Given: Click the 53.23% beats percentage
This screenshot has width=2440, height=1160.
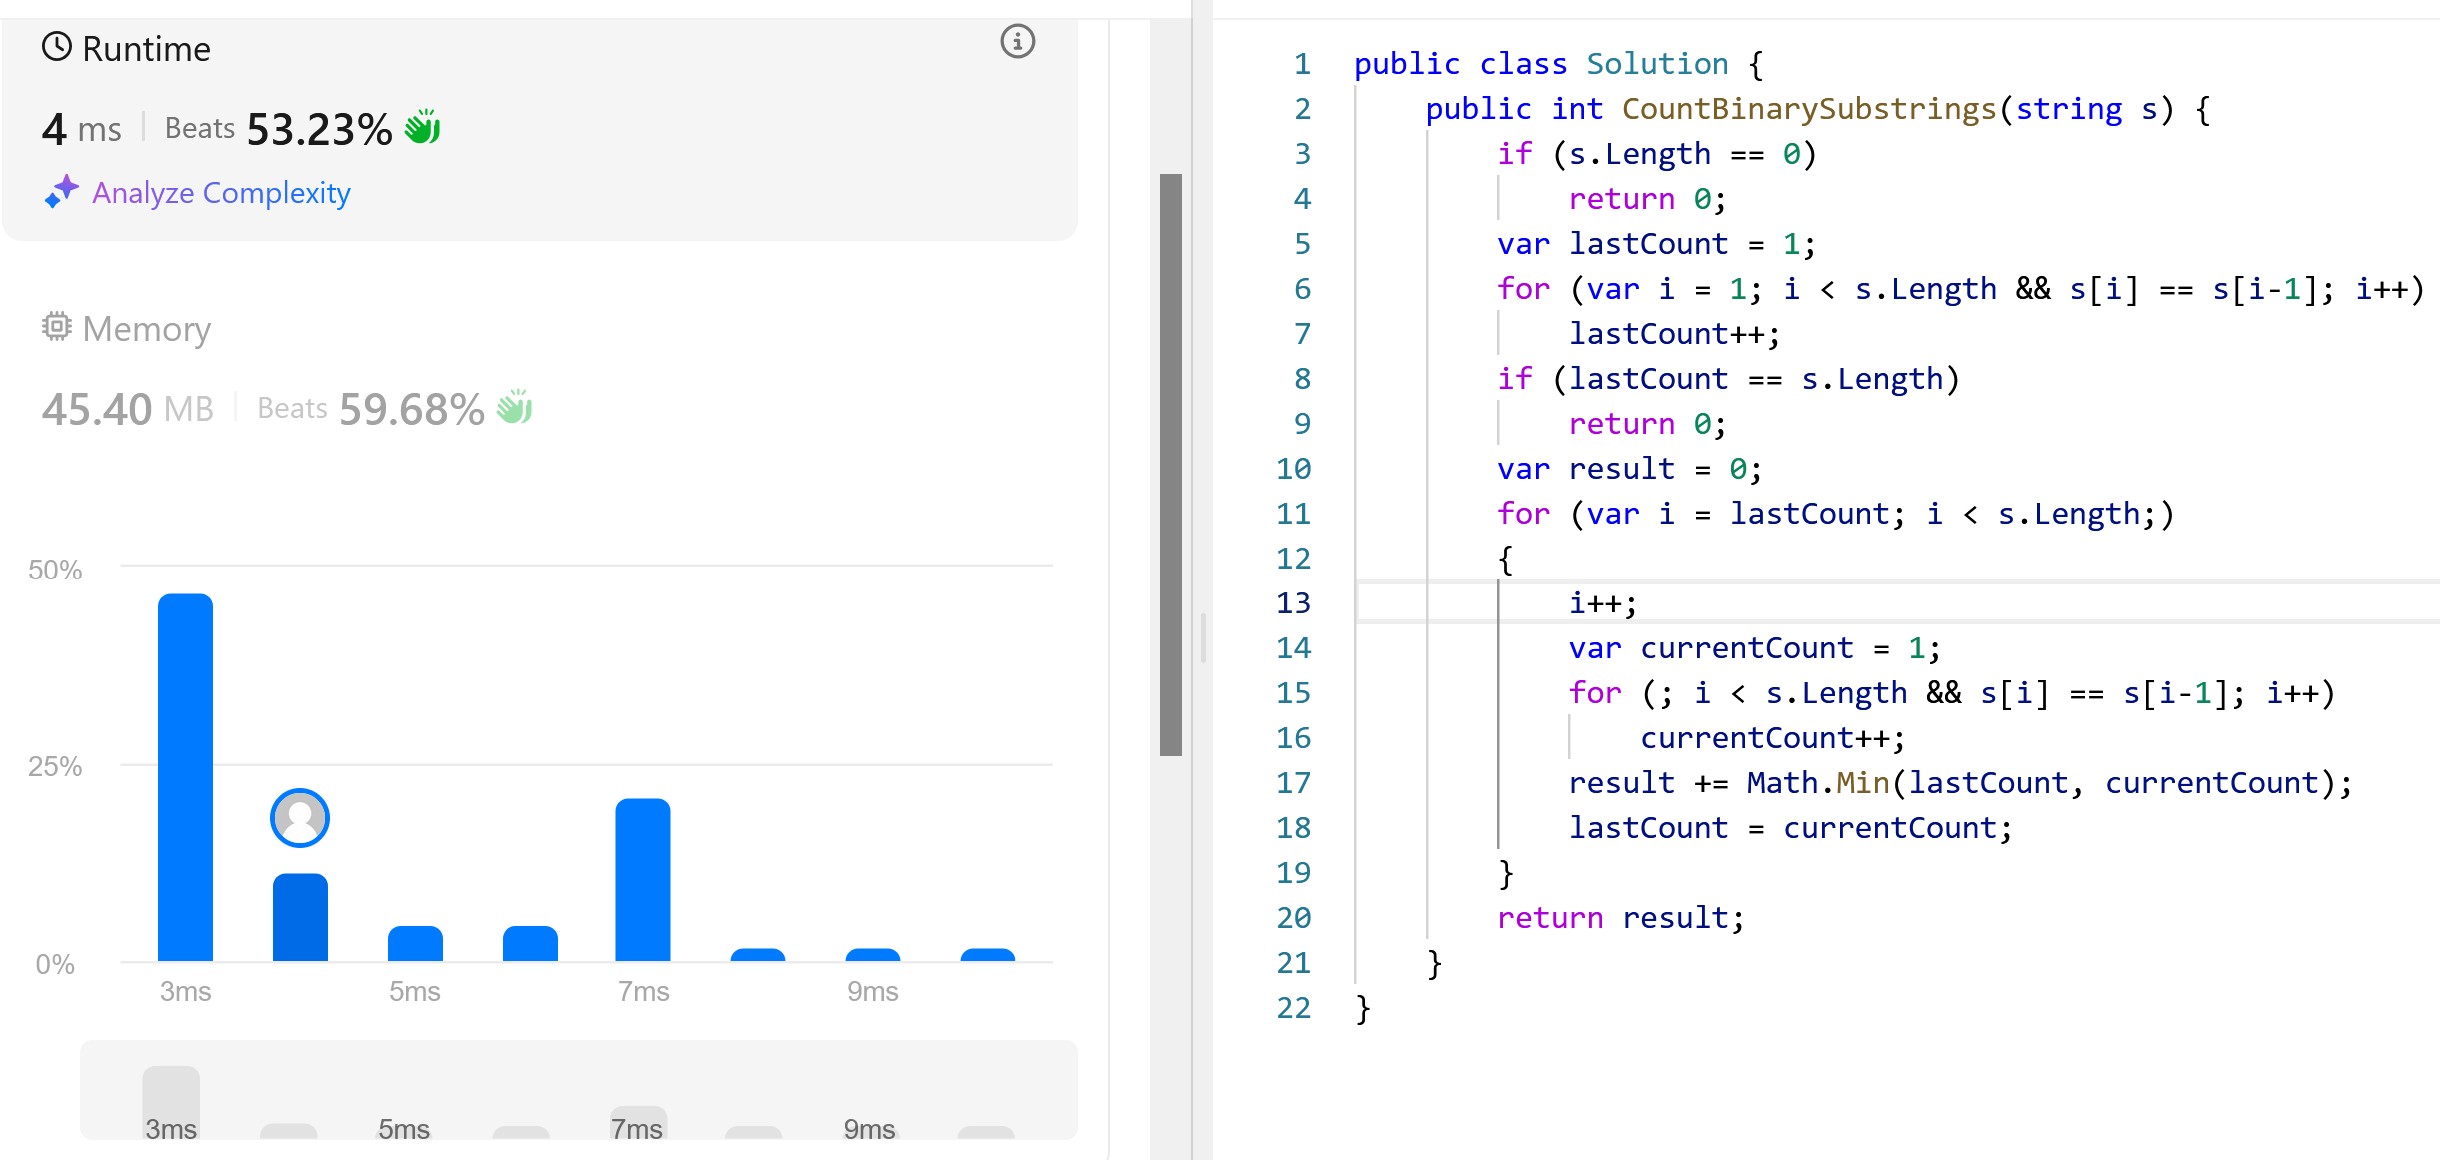Looking at the screenshot, I should click(x=319, y=129).
